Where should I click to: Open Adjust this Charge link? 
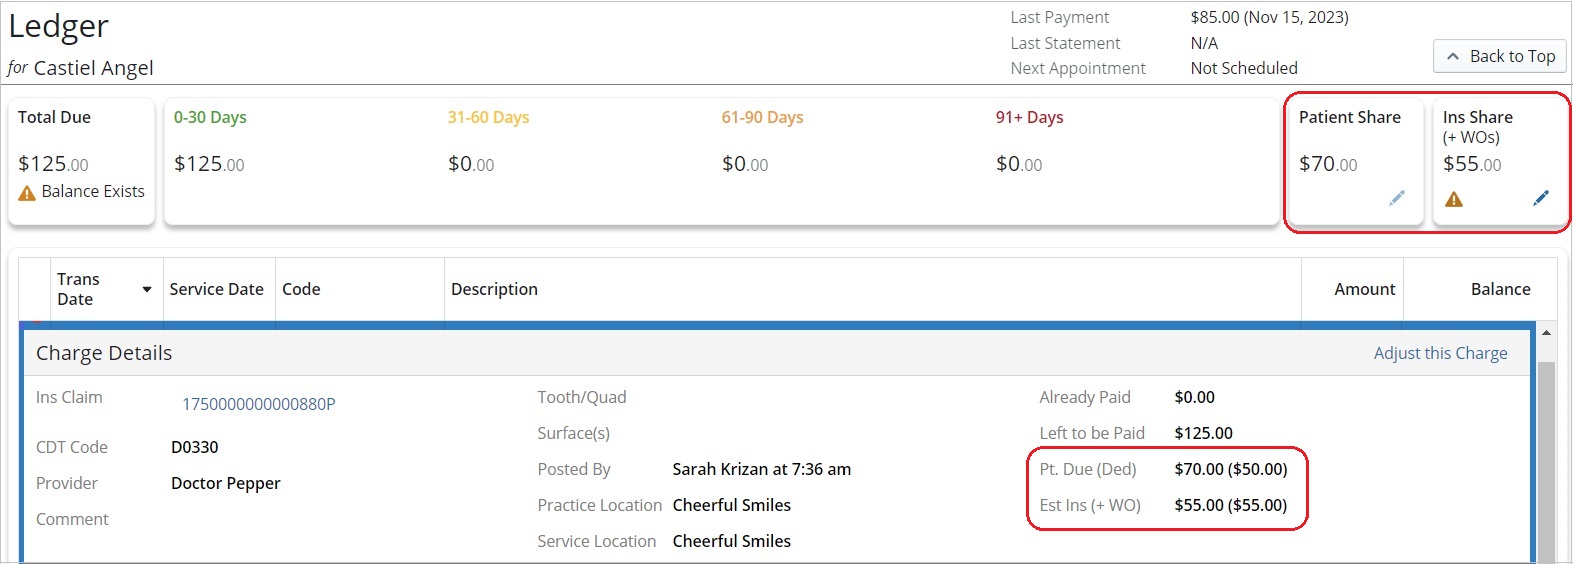point(1440,353)
